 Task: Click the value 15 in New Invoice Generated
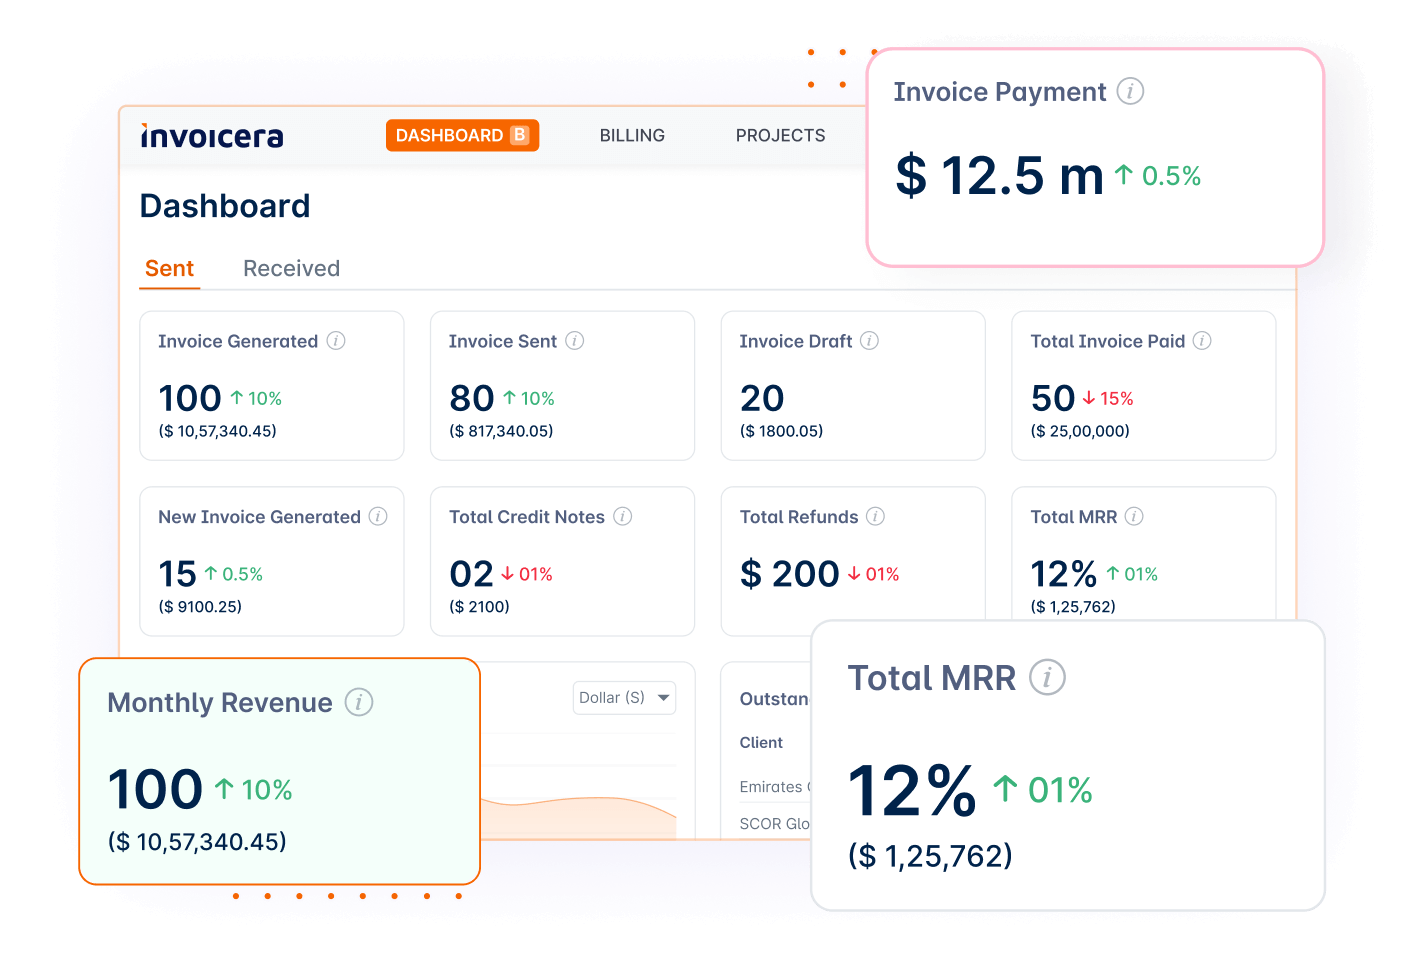click(178, 574)
